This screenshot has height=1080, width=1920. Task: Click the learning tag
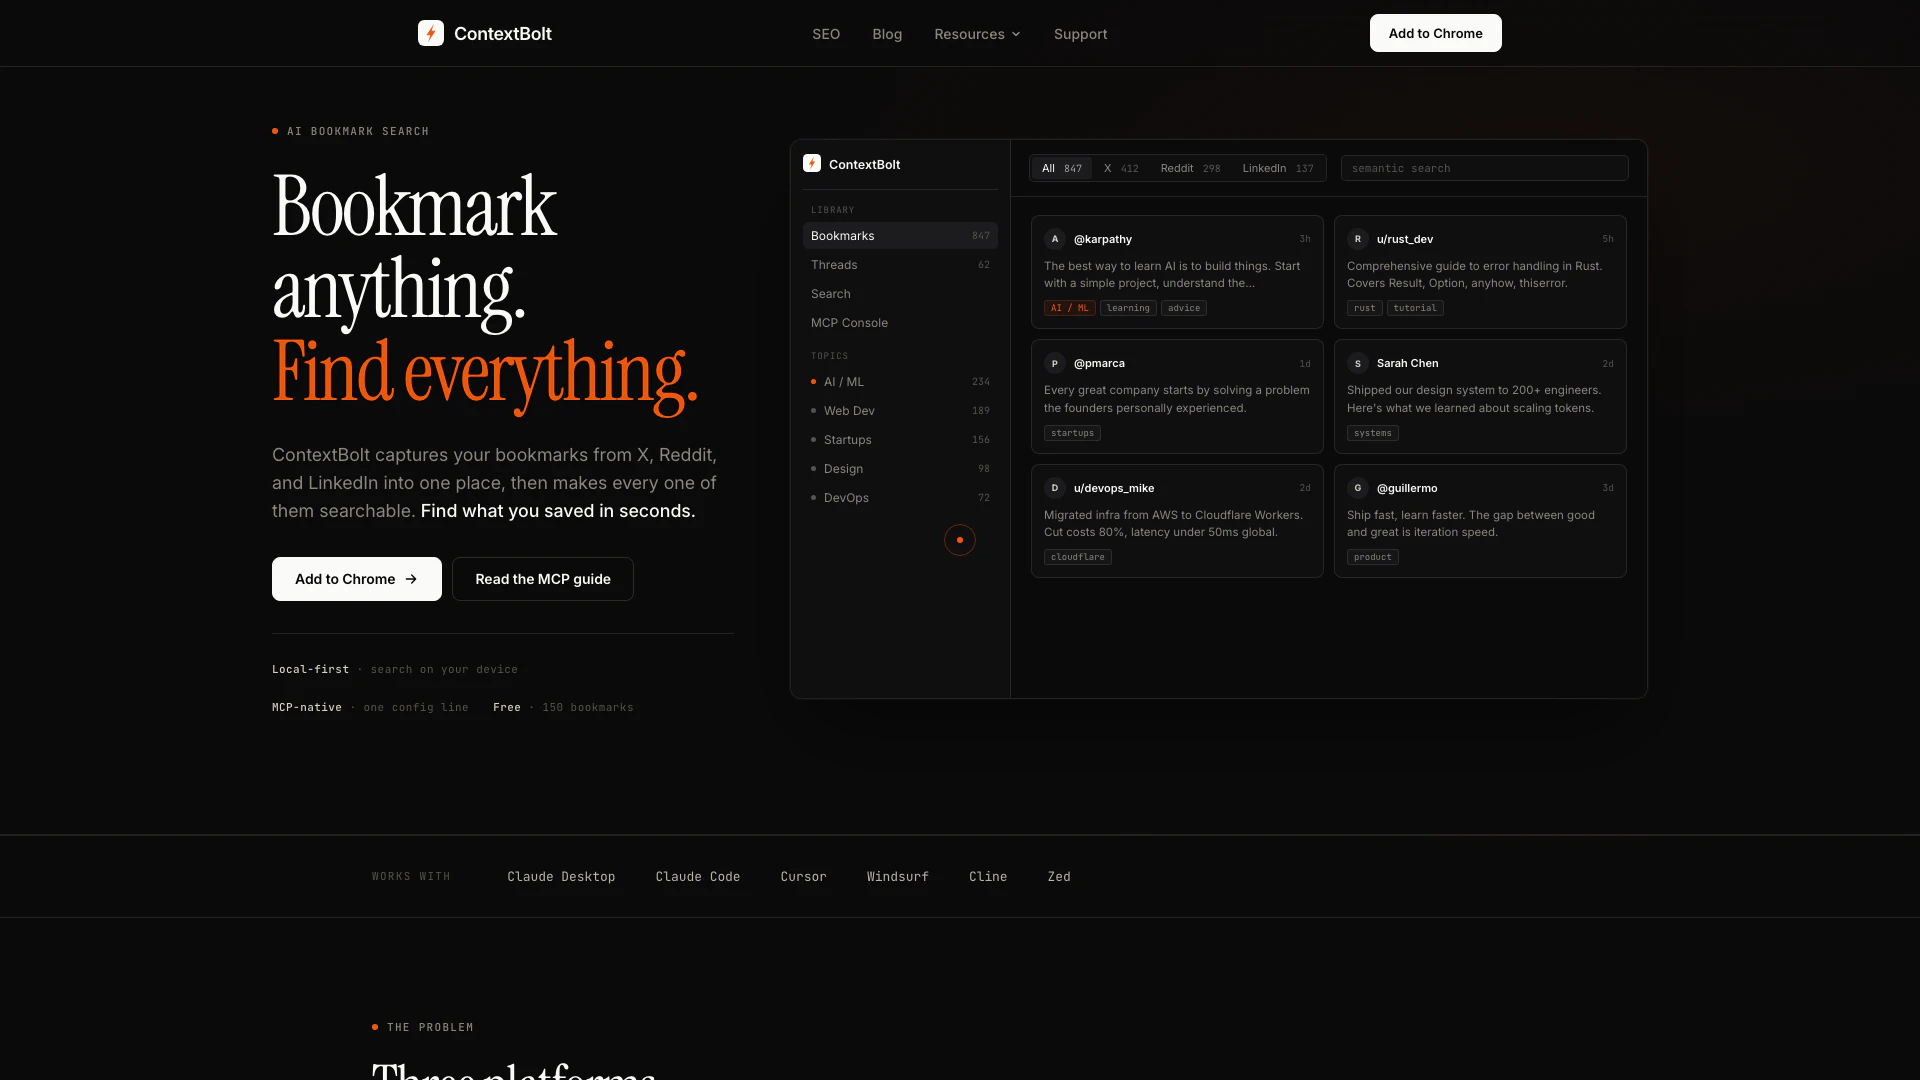click(x=1128, y=308)
